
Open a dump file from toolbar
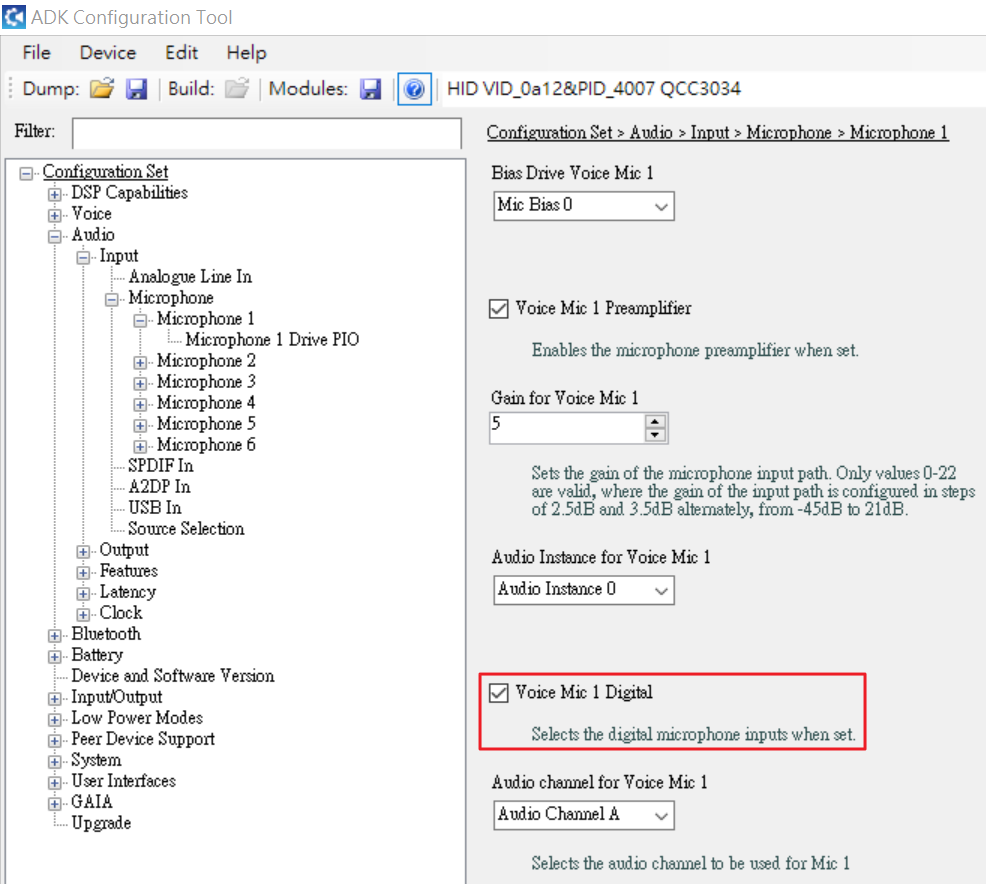coord(101,89)
